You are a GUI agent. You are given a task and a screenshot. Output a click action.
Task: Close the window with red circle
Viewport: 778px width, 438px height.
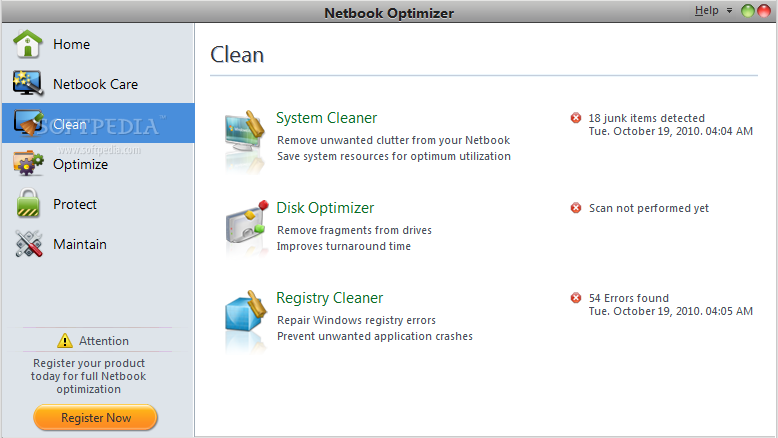click(764, 11)
